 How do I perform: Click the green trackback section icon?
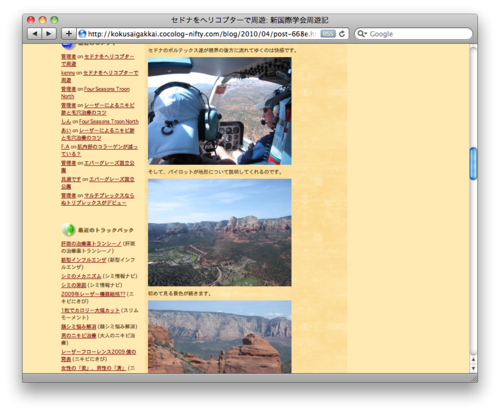coord(68,230)
